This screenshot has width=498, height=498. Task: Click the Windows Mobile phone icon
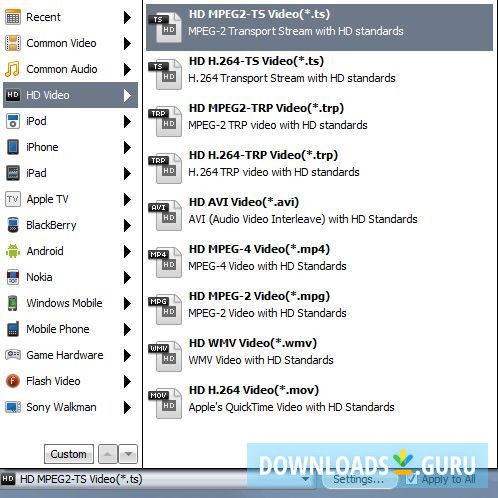(13, 303)
